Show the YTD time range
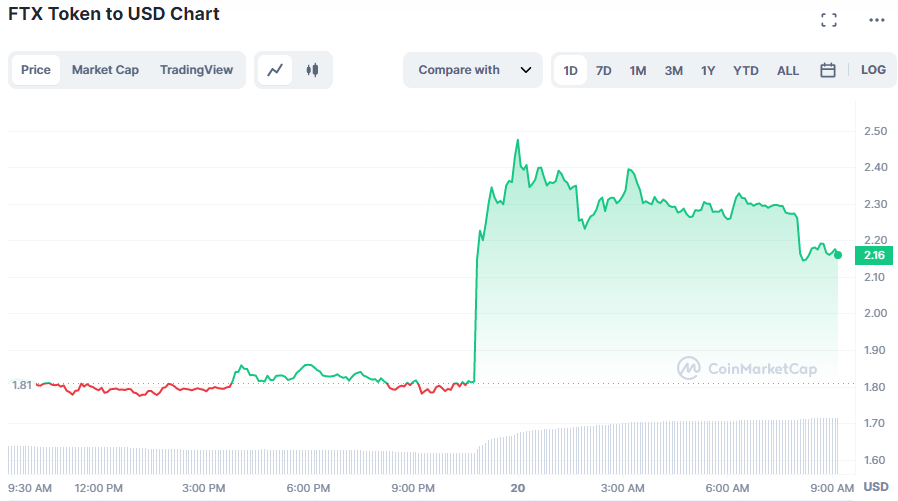Viewport: 898px width, 501px height. 746,70
